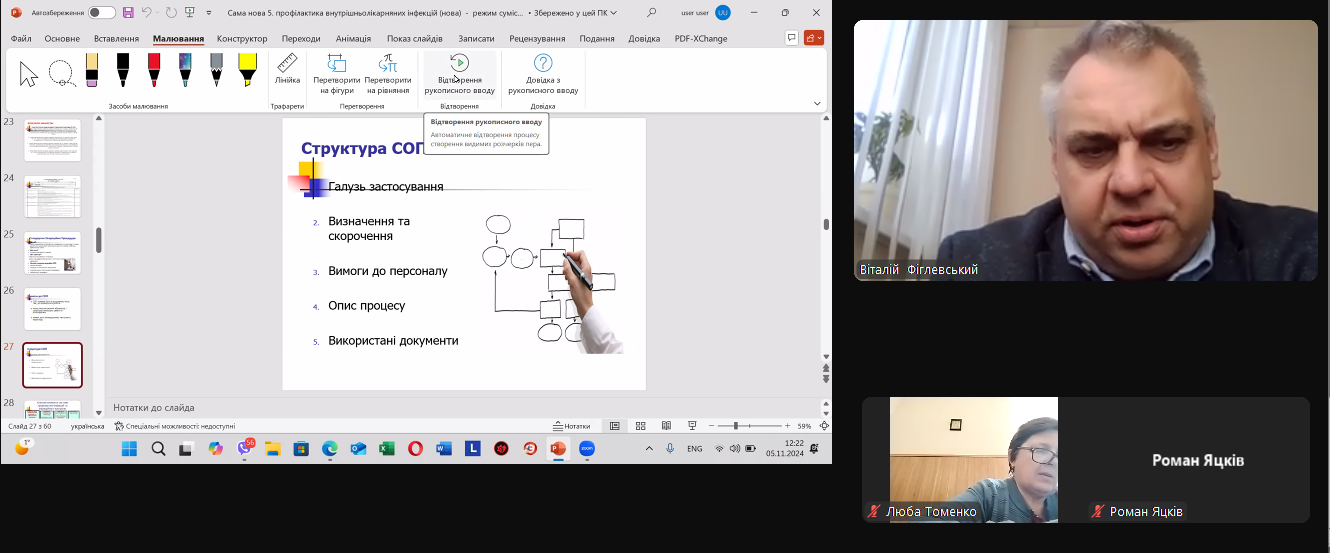Select slide 24 thumbnail
Viewport: 1330px width, 553px height.
tap(52, 196)
